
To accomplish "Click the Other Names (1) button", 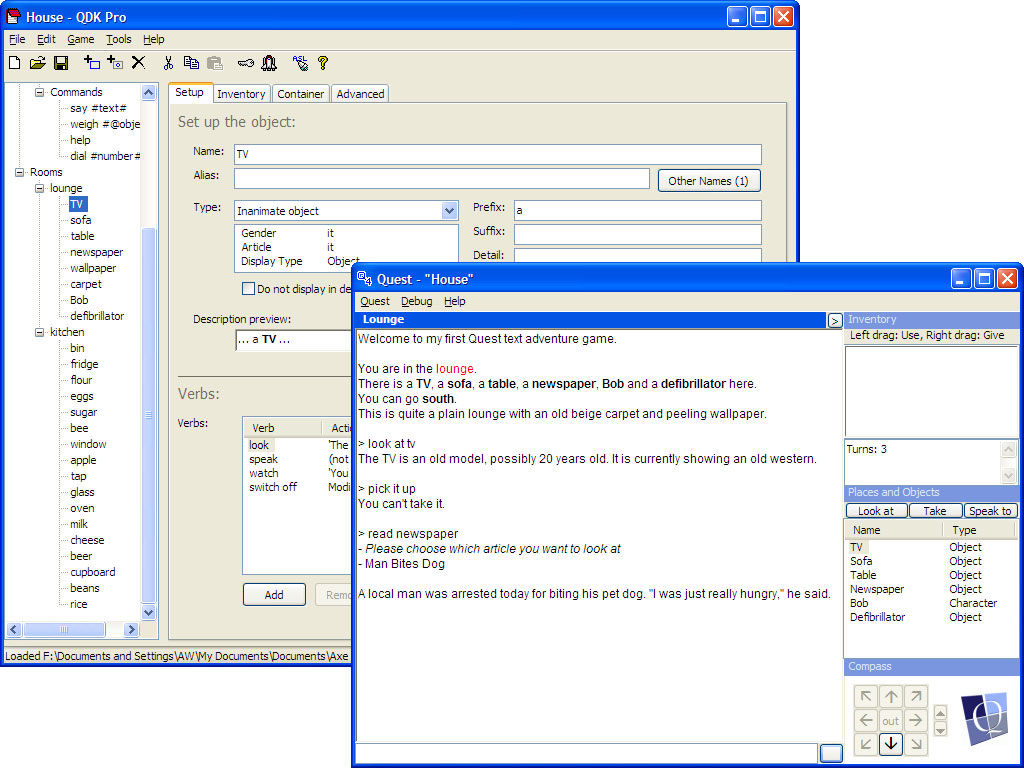I will (x=709, y=181).
